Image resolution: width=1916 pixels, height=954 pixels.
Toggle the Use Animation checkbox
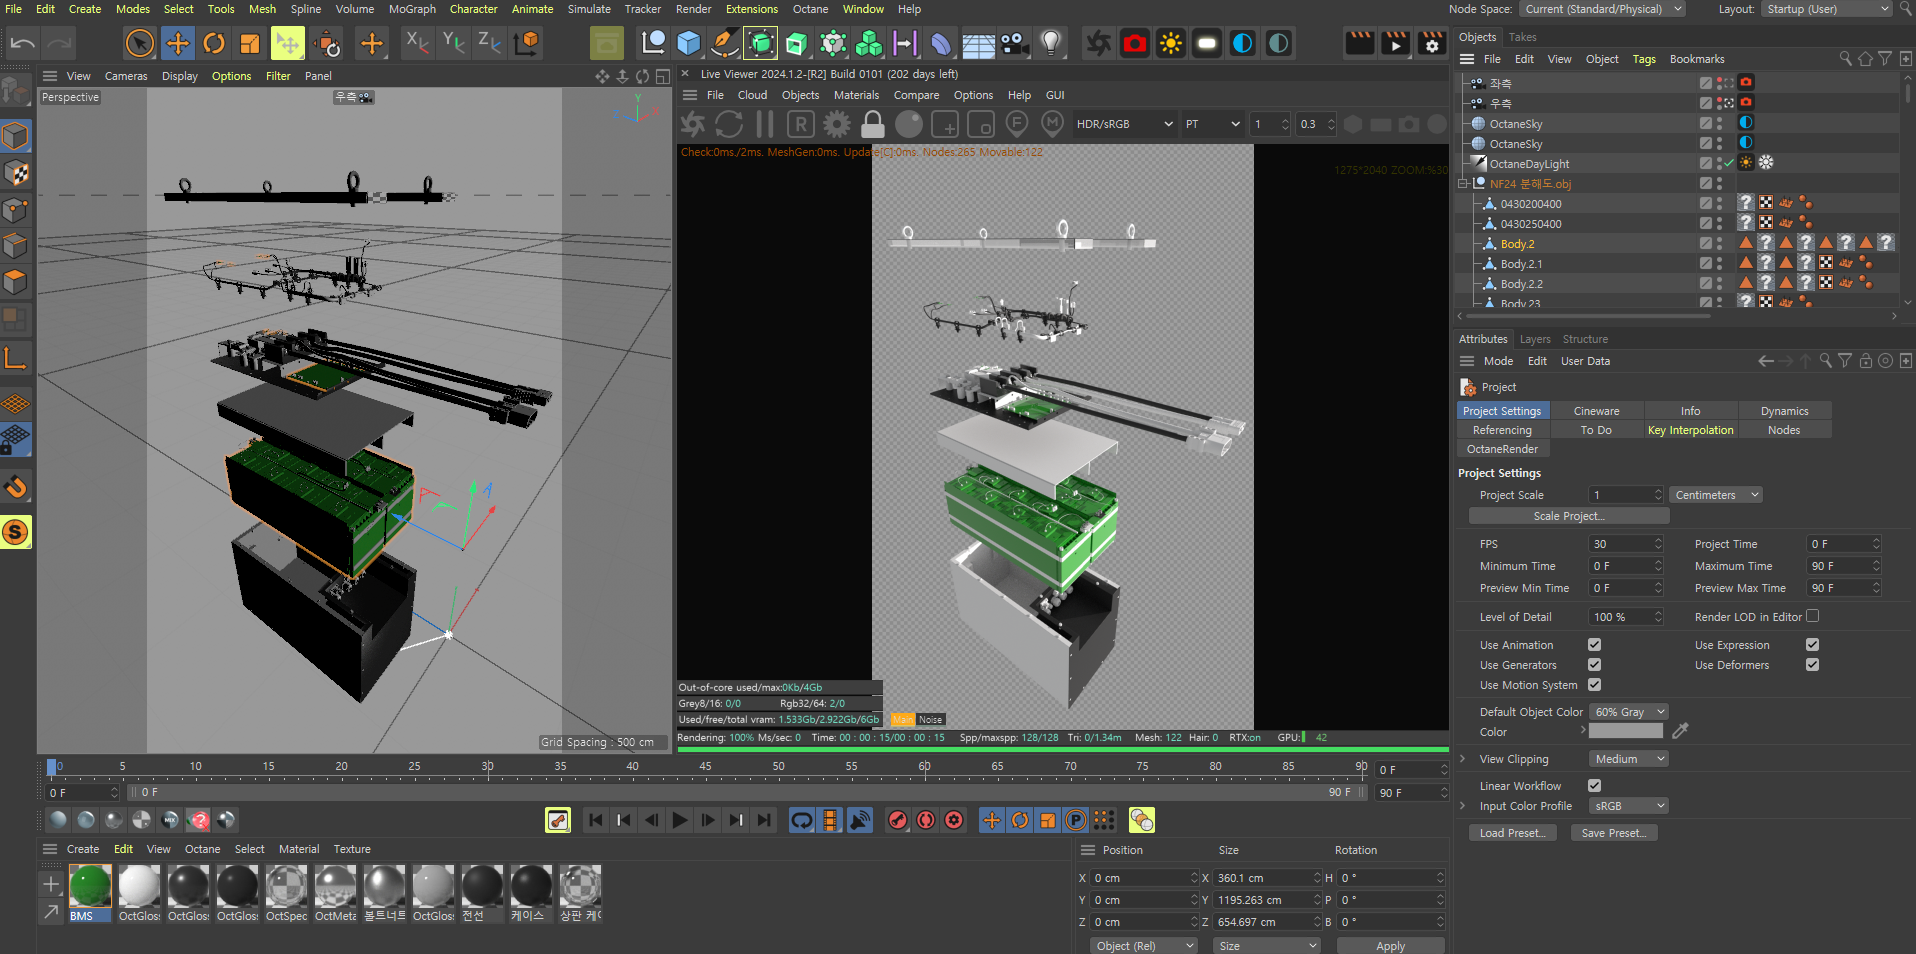pos(1594,645)
